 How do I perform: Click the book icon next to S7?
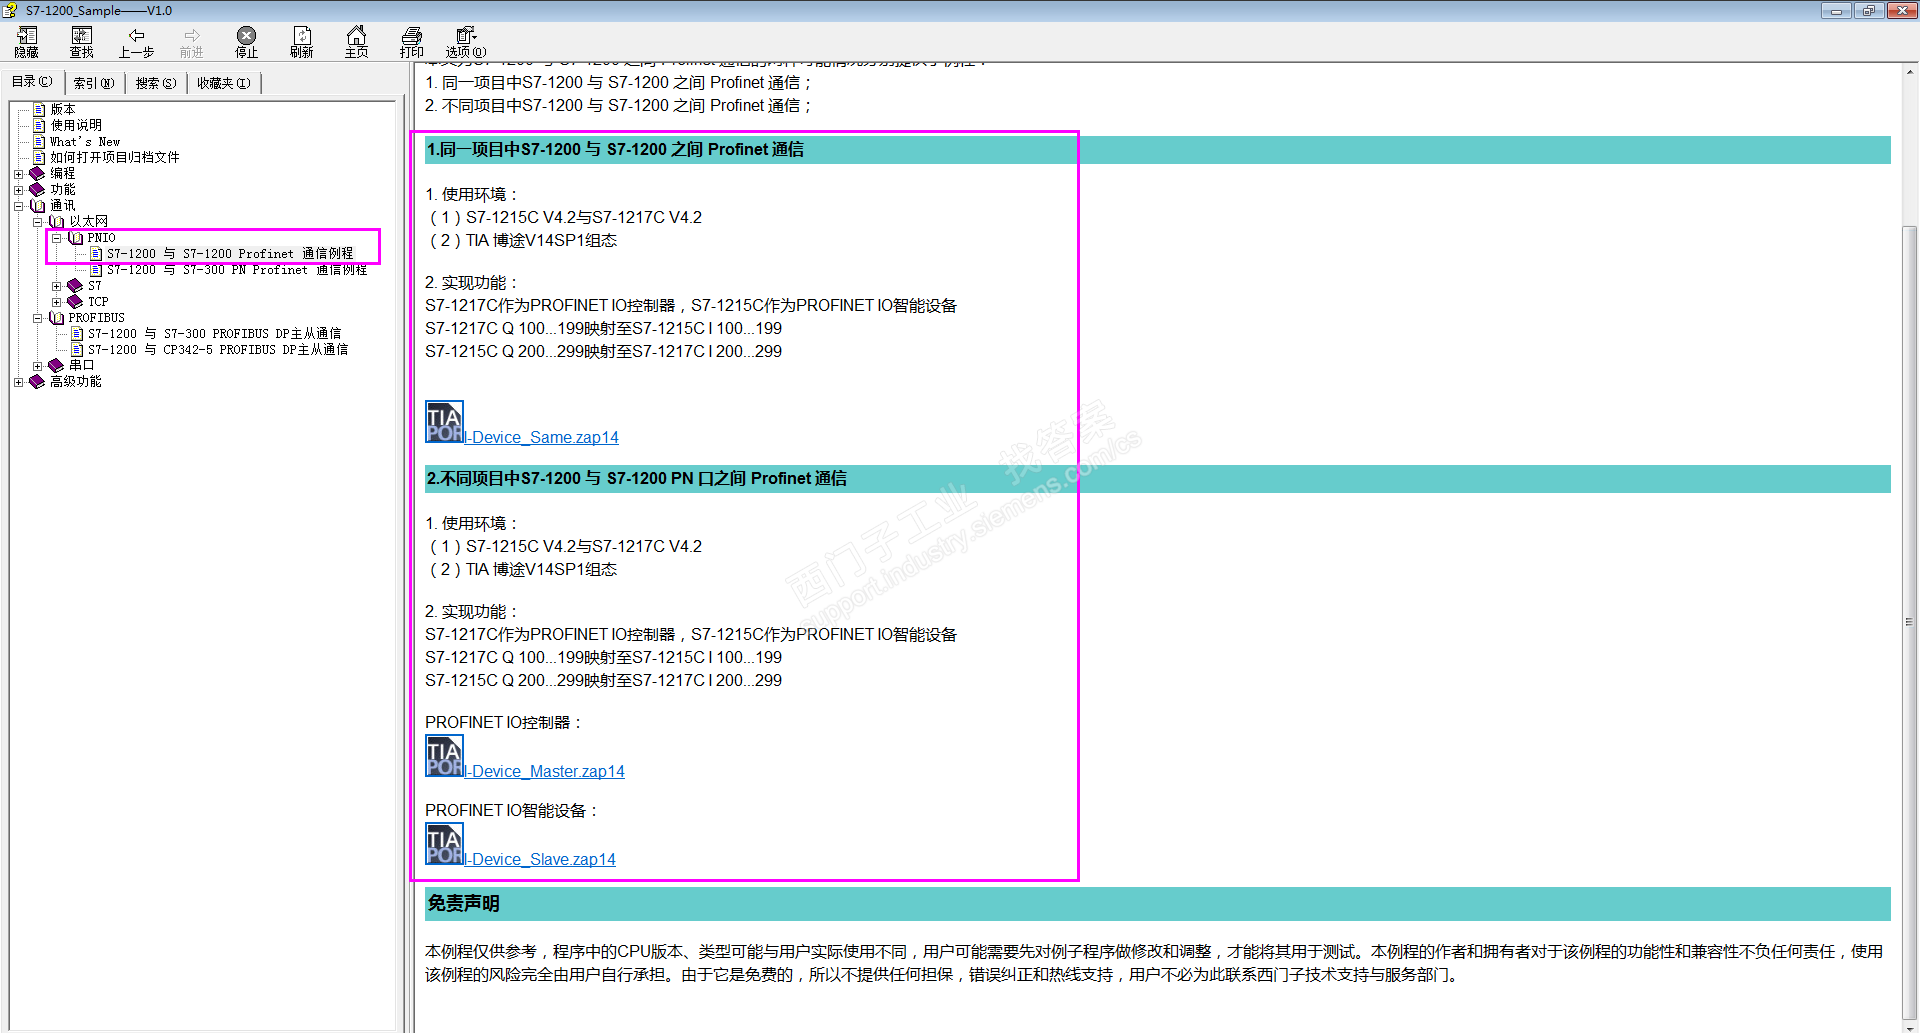(x=75, y=285)
